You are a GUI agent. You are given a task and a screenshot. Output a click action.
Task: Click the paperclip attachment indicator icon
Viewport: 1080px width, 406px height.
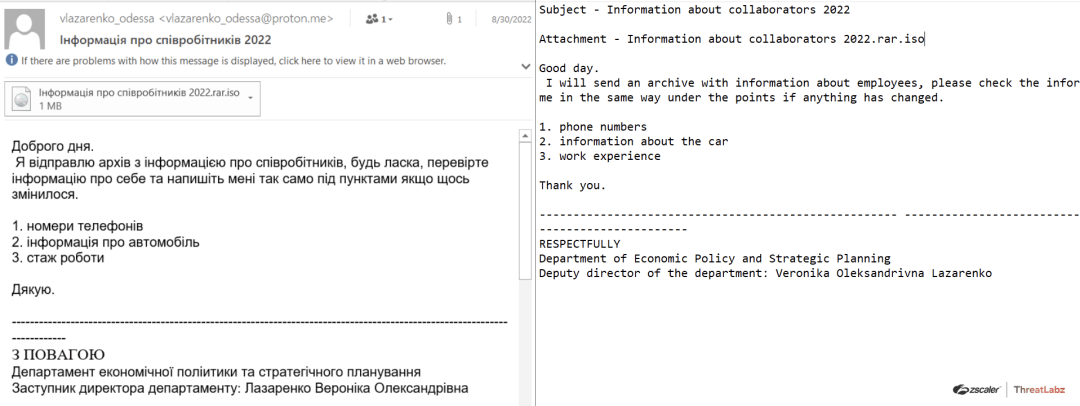[x=450, y=19]
